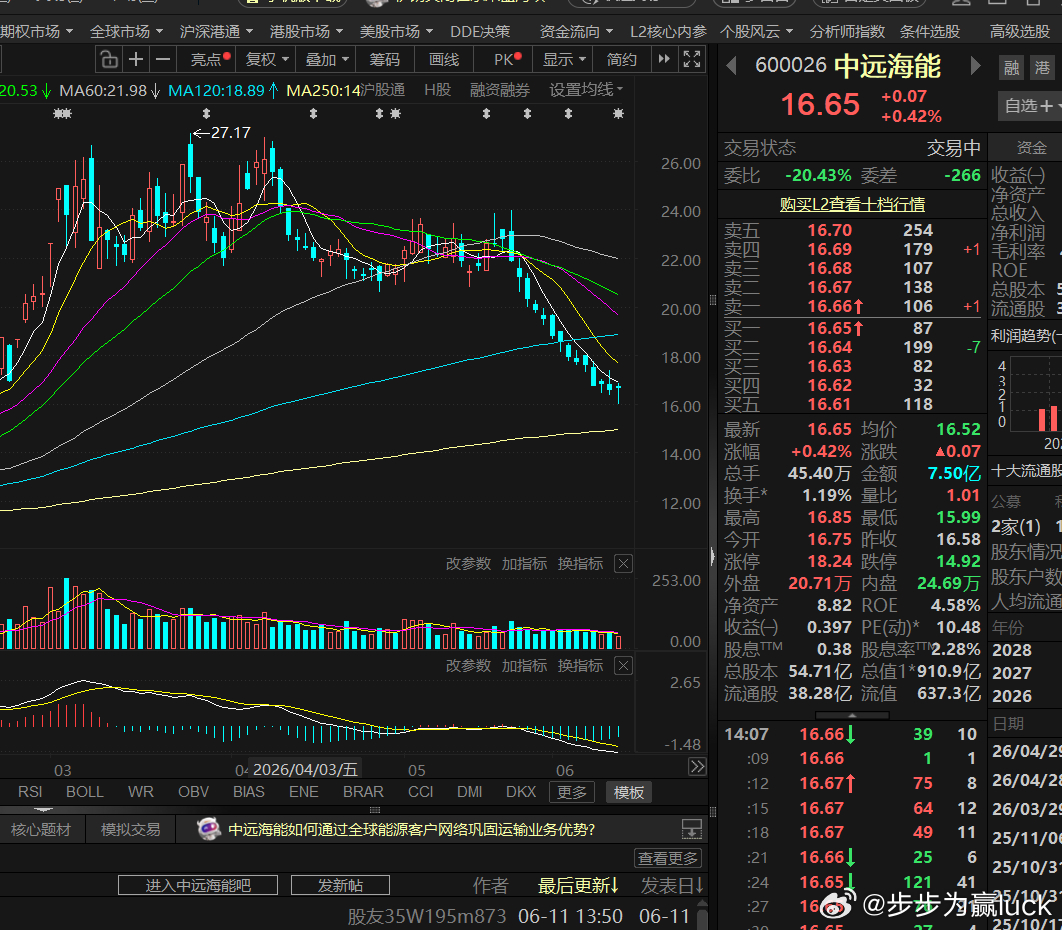Open 购买L2查看十档行情 link

[852, 204]
